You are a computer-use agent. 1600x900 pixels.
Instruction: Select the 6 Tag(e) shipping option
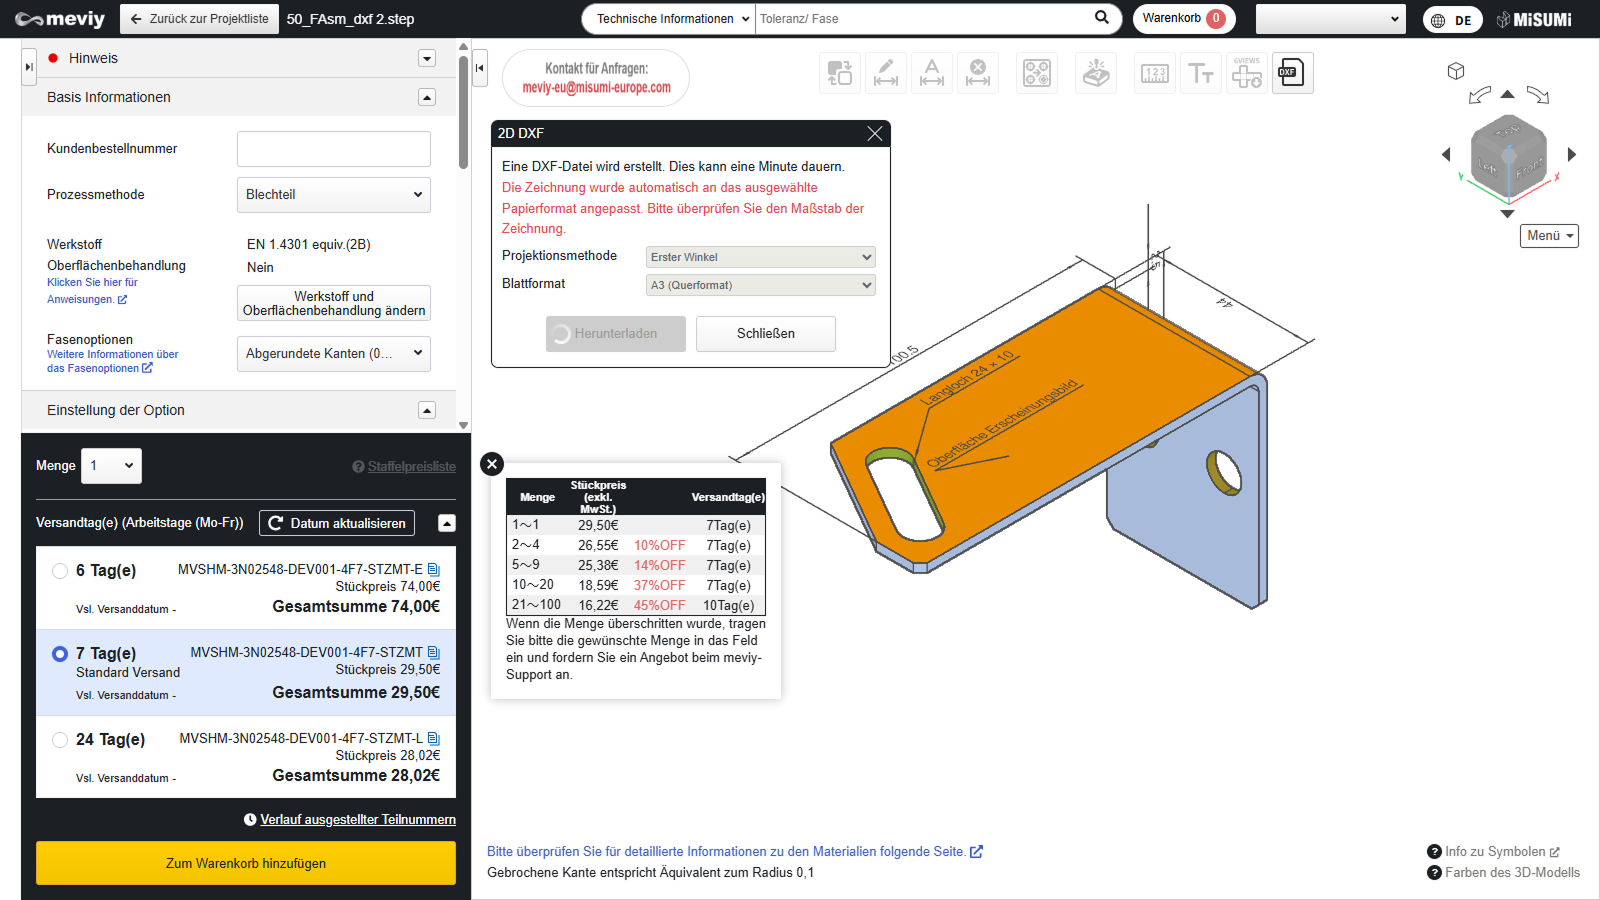[x=60, y=571]
